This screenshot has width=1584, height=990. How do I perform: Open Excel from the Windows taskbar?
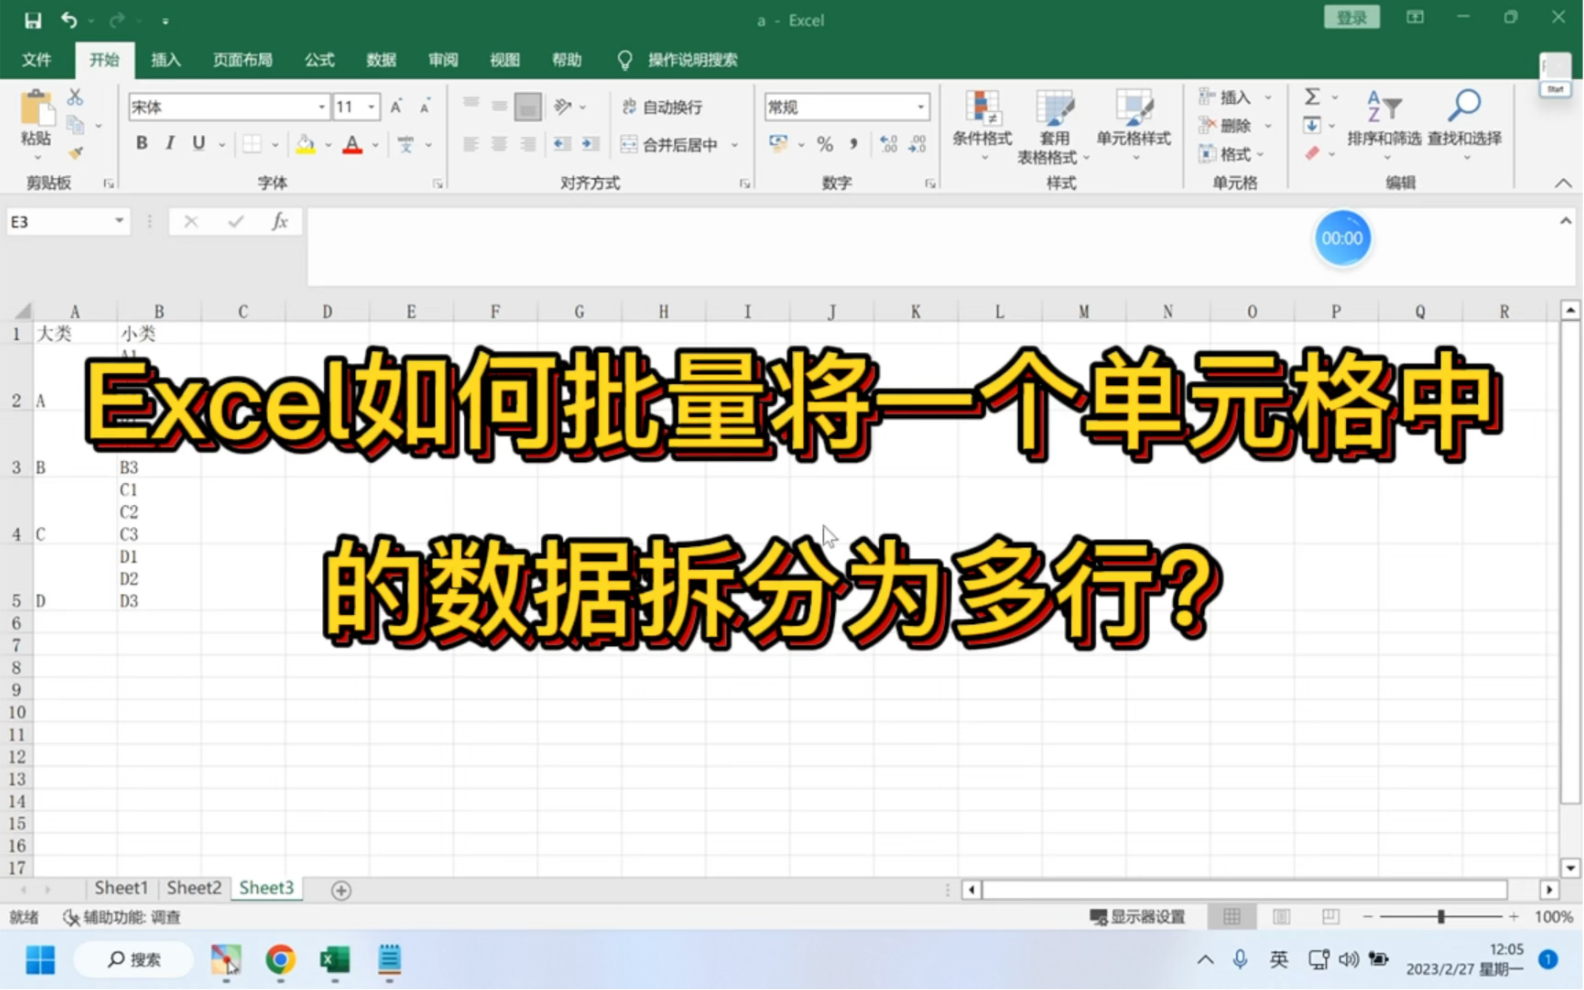tap(335, 960)
